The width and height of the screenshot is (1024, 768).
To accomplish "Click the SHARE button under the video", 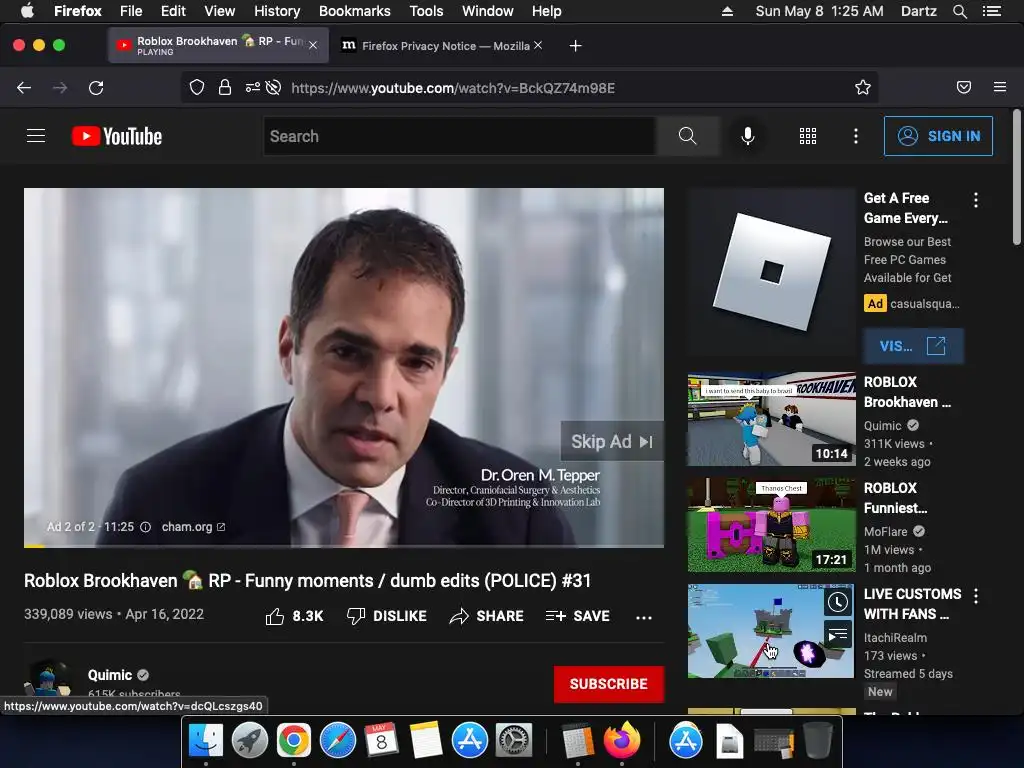I will pos(487,616).
